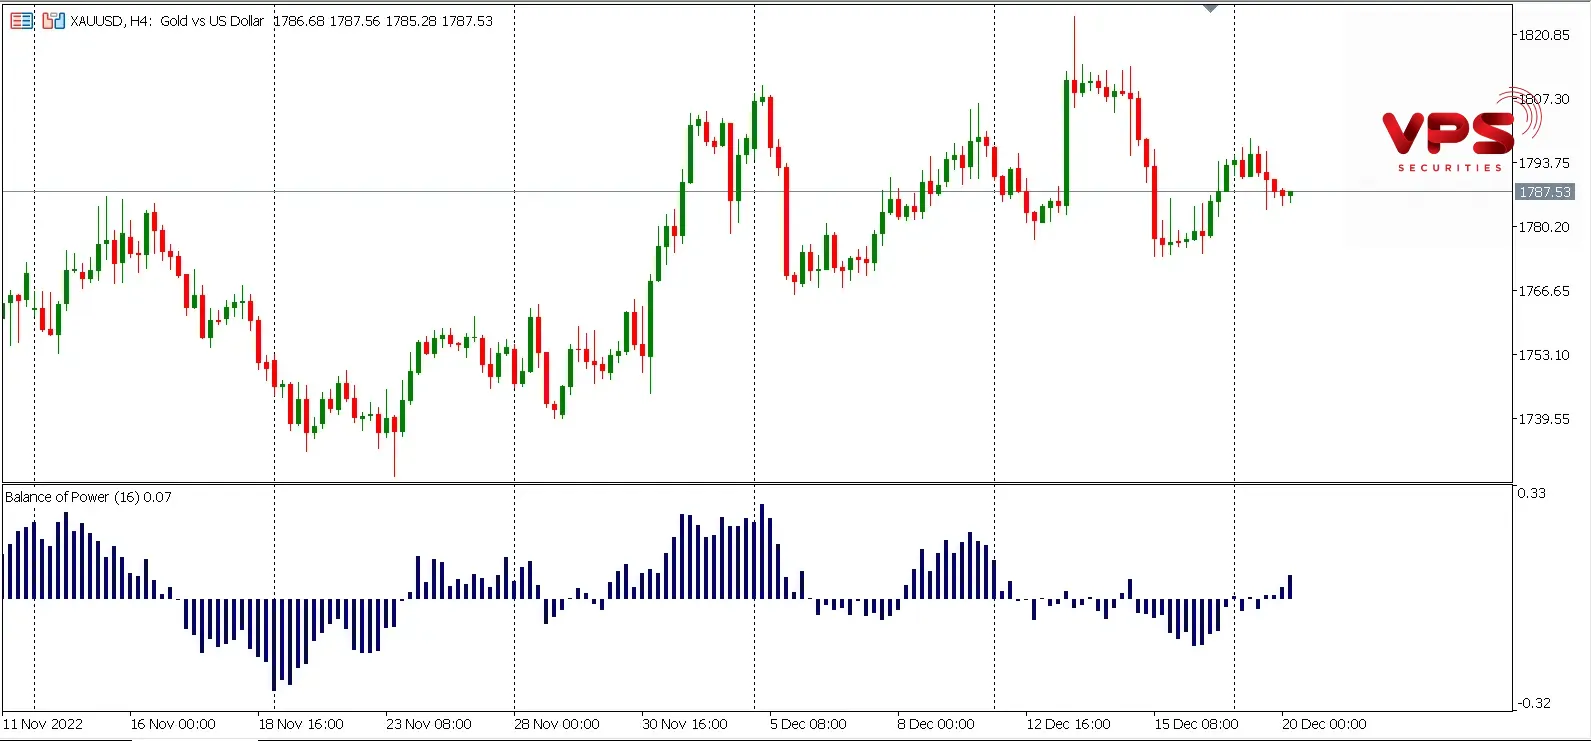Click the 0.33 indicator scale value
The image size is (1591, 741).
(x=1531, y=493)
